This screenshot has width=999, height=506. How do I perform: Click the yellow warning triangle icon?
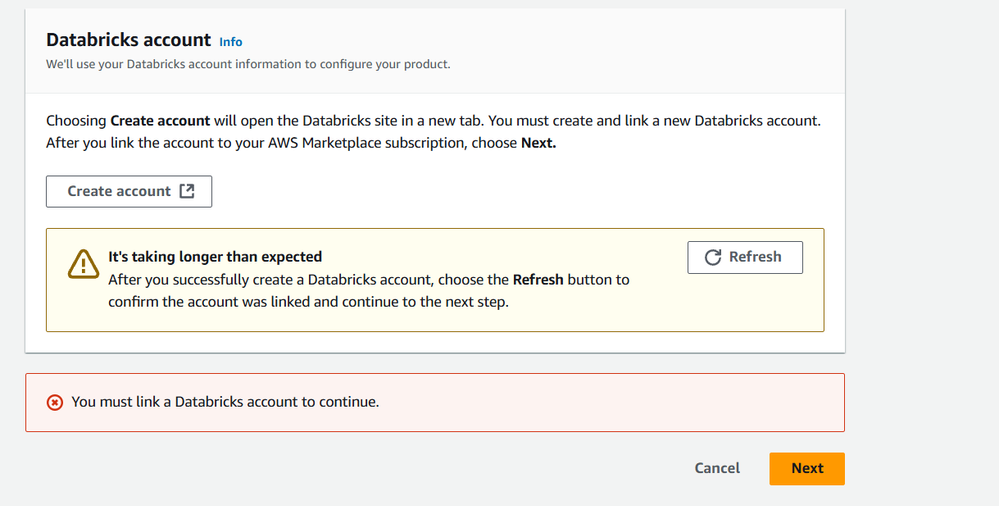pyautogui.click(x=82, y=263)
